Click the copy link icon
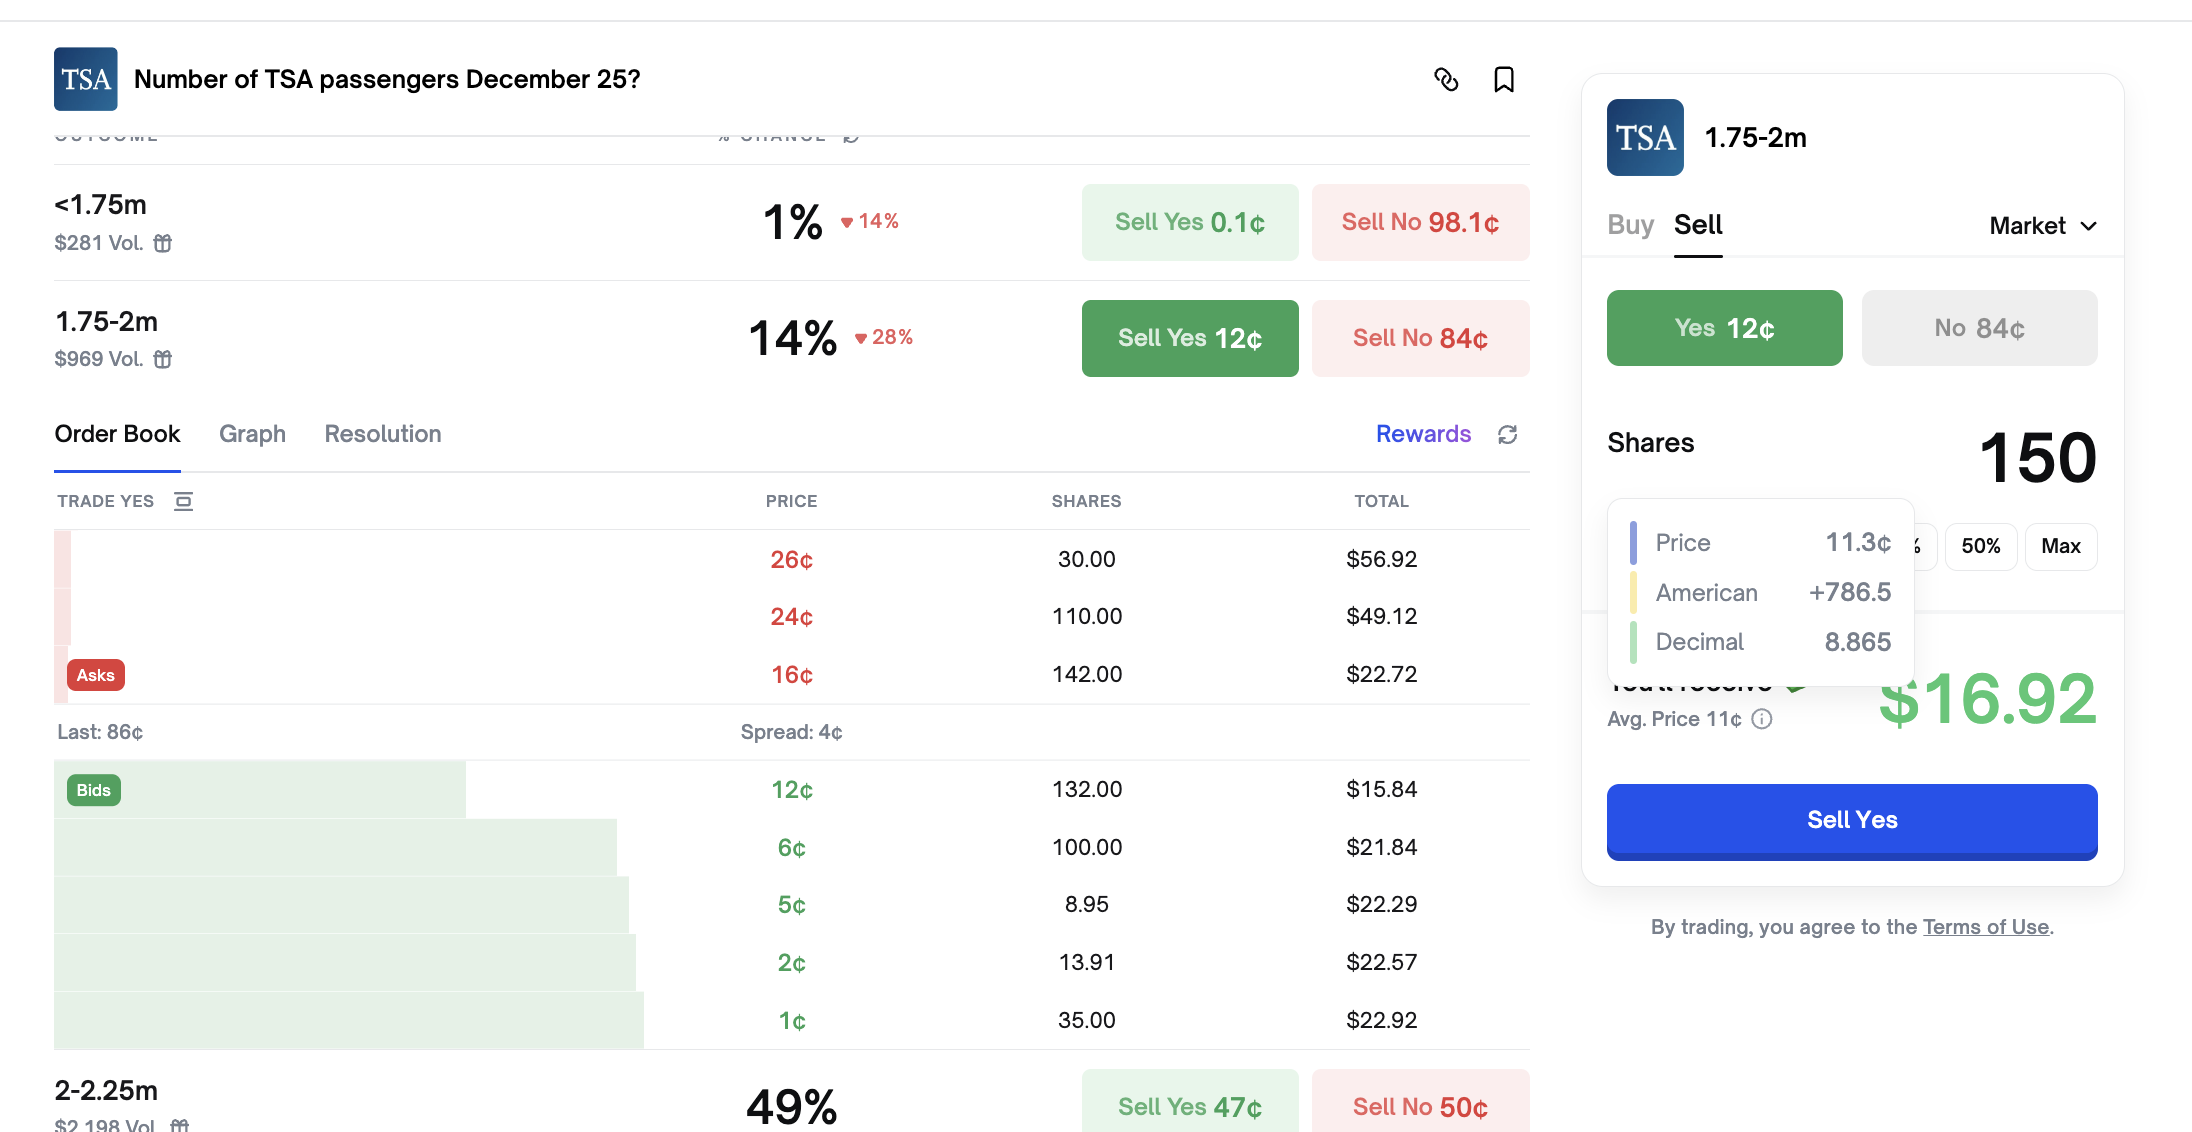This screenshot has width=2192, height=1132. (1446, 80)
